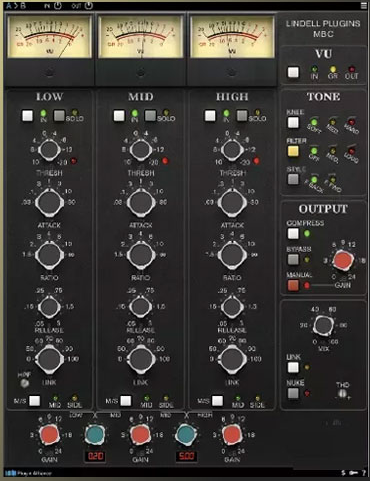Click the A>B compare button
This screenshot has height=484, width=370.
[x=16, y=6]
